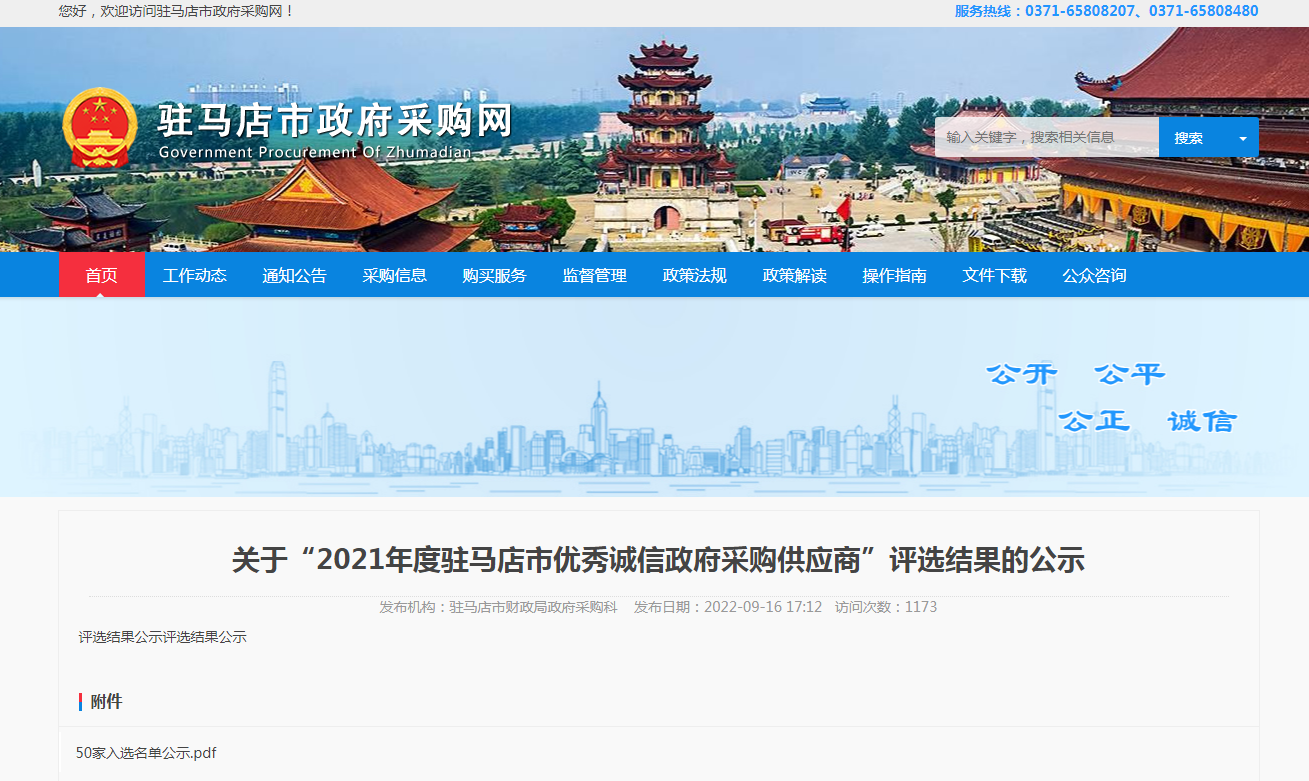Viewport: 1309px width, 781px height.
Task: Open the search type dropdown arrow
Action: (x=1243, y=138)
